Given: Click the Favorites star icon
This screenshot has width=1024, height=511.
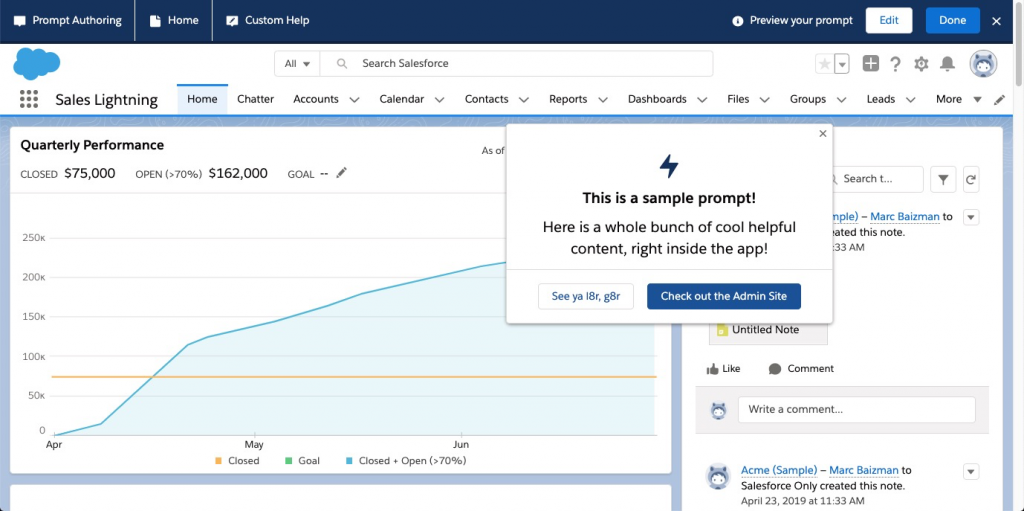Looking at the screenshot, I should coord(825,64).
